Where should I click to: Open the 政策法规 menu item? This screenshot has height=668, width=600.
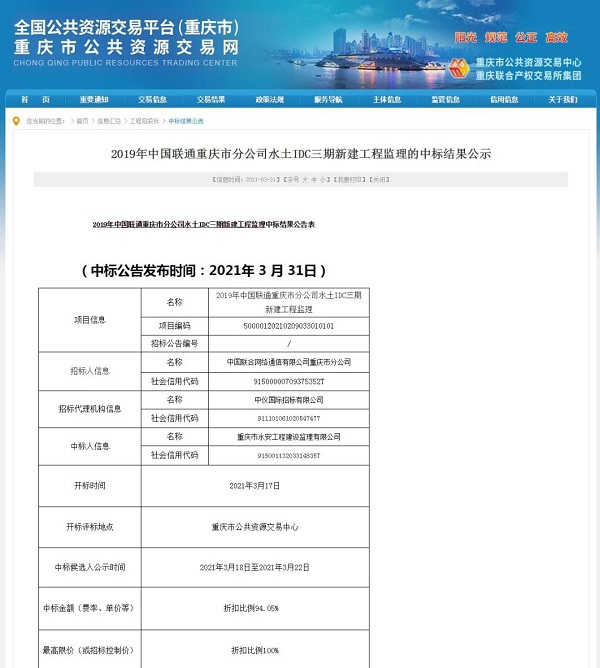[x=269, y=100]
